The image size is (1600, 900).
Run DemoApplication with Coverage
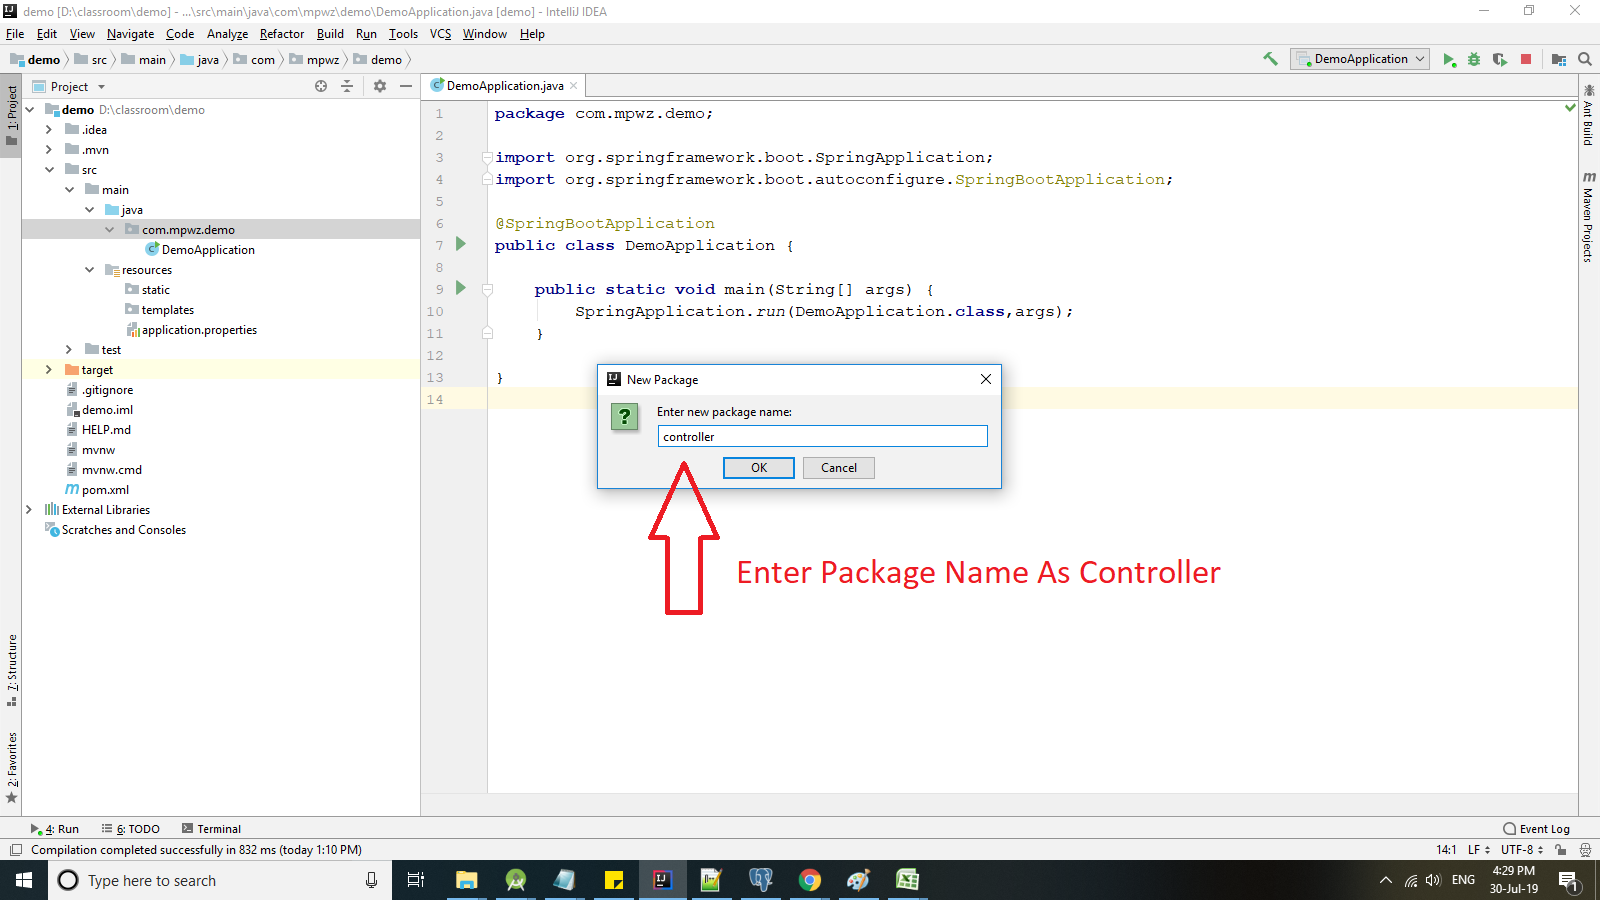pos(1500,60)
